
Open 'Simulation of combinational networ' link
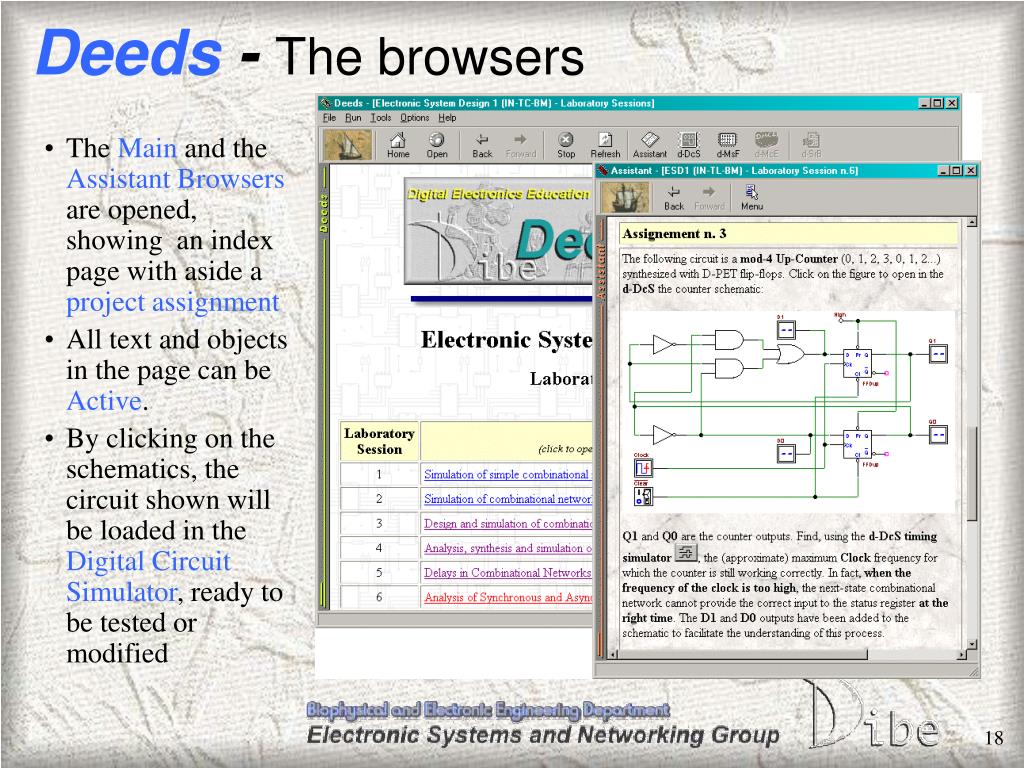tap(507, 499)
